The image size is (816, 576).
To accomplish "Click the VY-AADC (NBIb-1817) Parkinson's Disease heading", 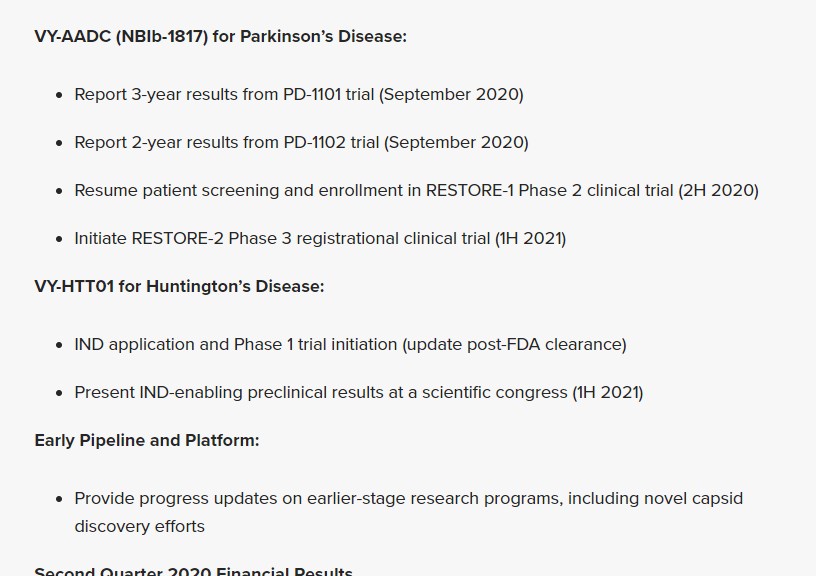I will 220,36.
